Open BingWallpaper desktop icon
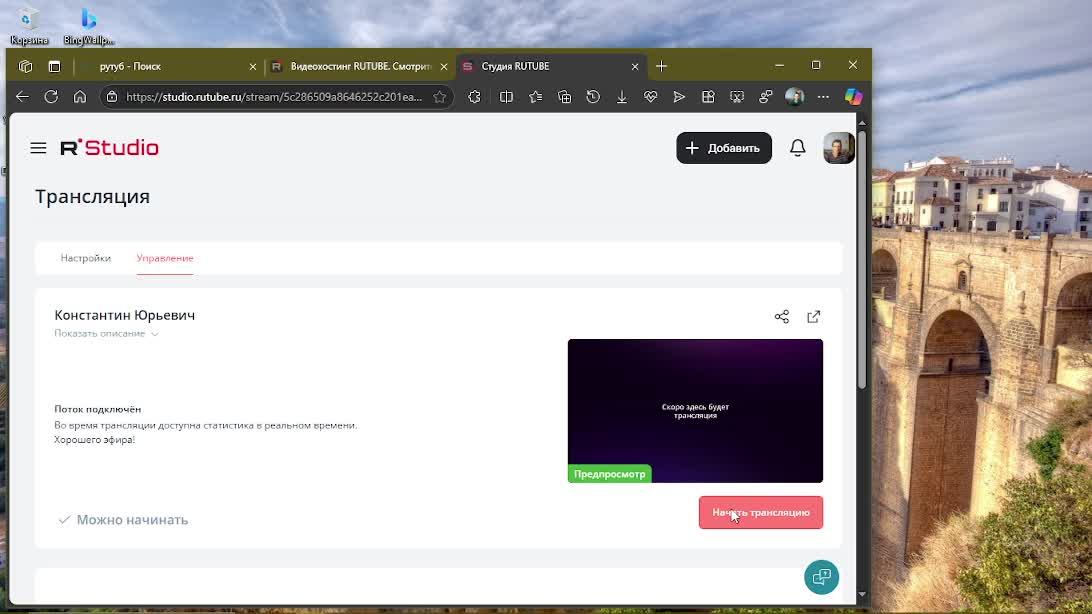 (88, 25)
